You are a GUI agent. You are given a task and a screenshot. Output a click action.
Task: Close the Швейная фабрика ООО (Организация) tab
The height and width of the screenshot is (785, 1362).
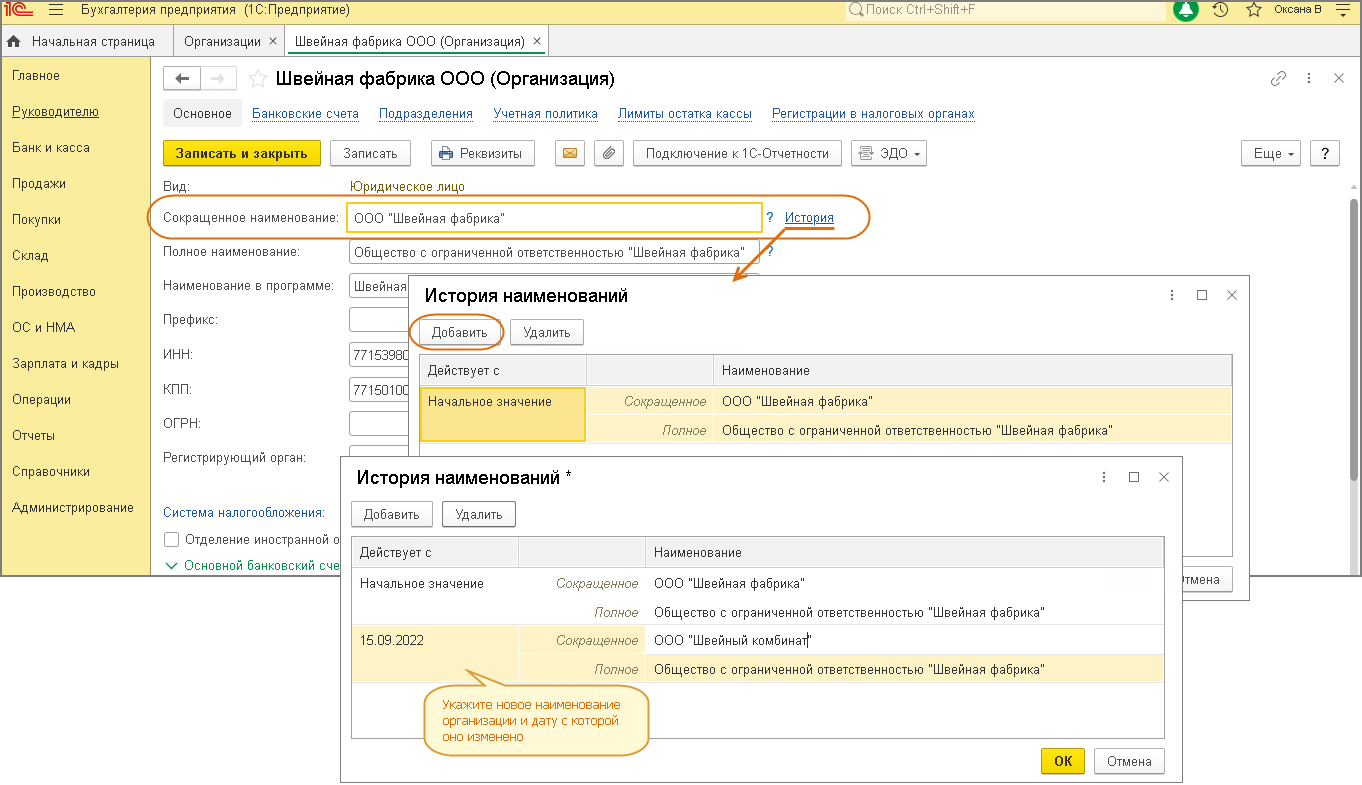point(537,42)
